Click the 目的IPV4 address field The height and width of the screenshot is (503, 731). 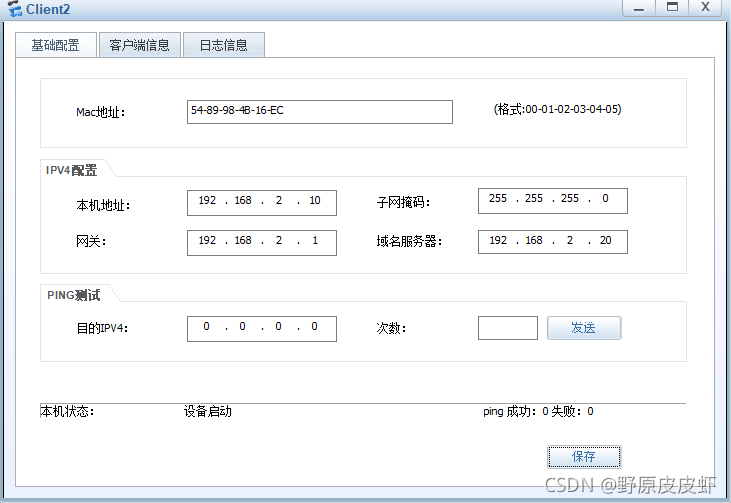(x=262, y=329)
